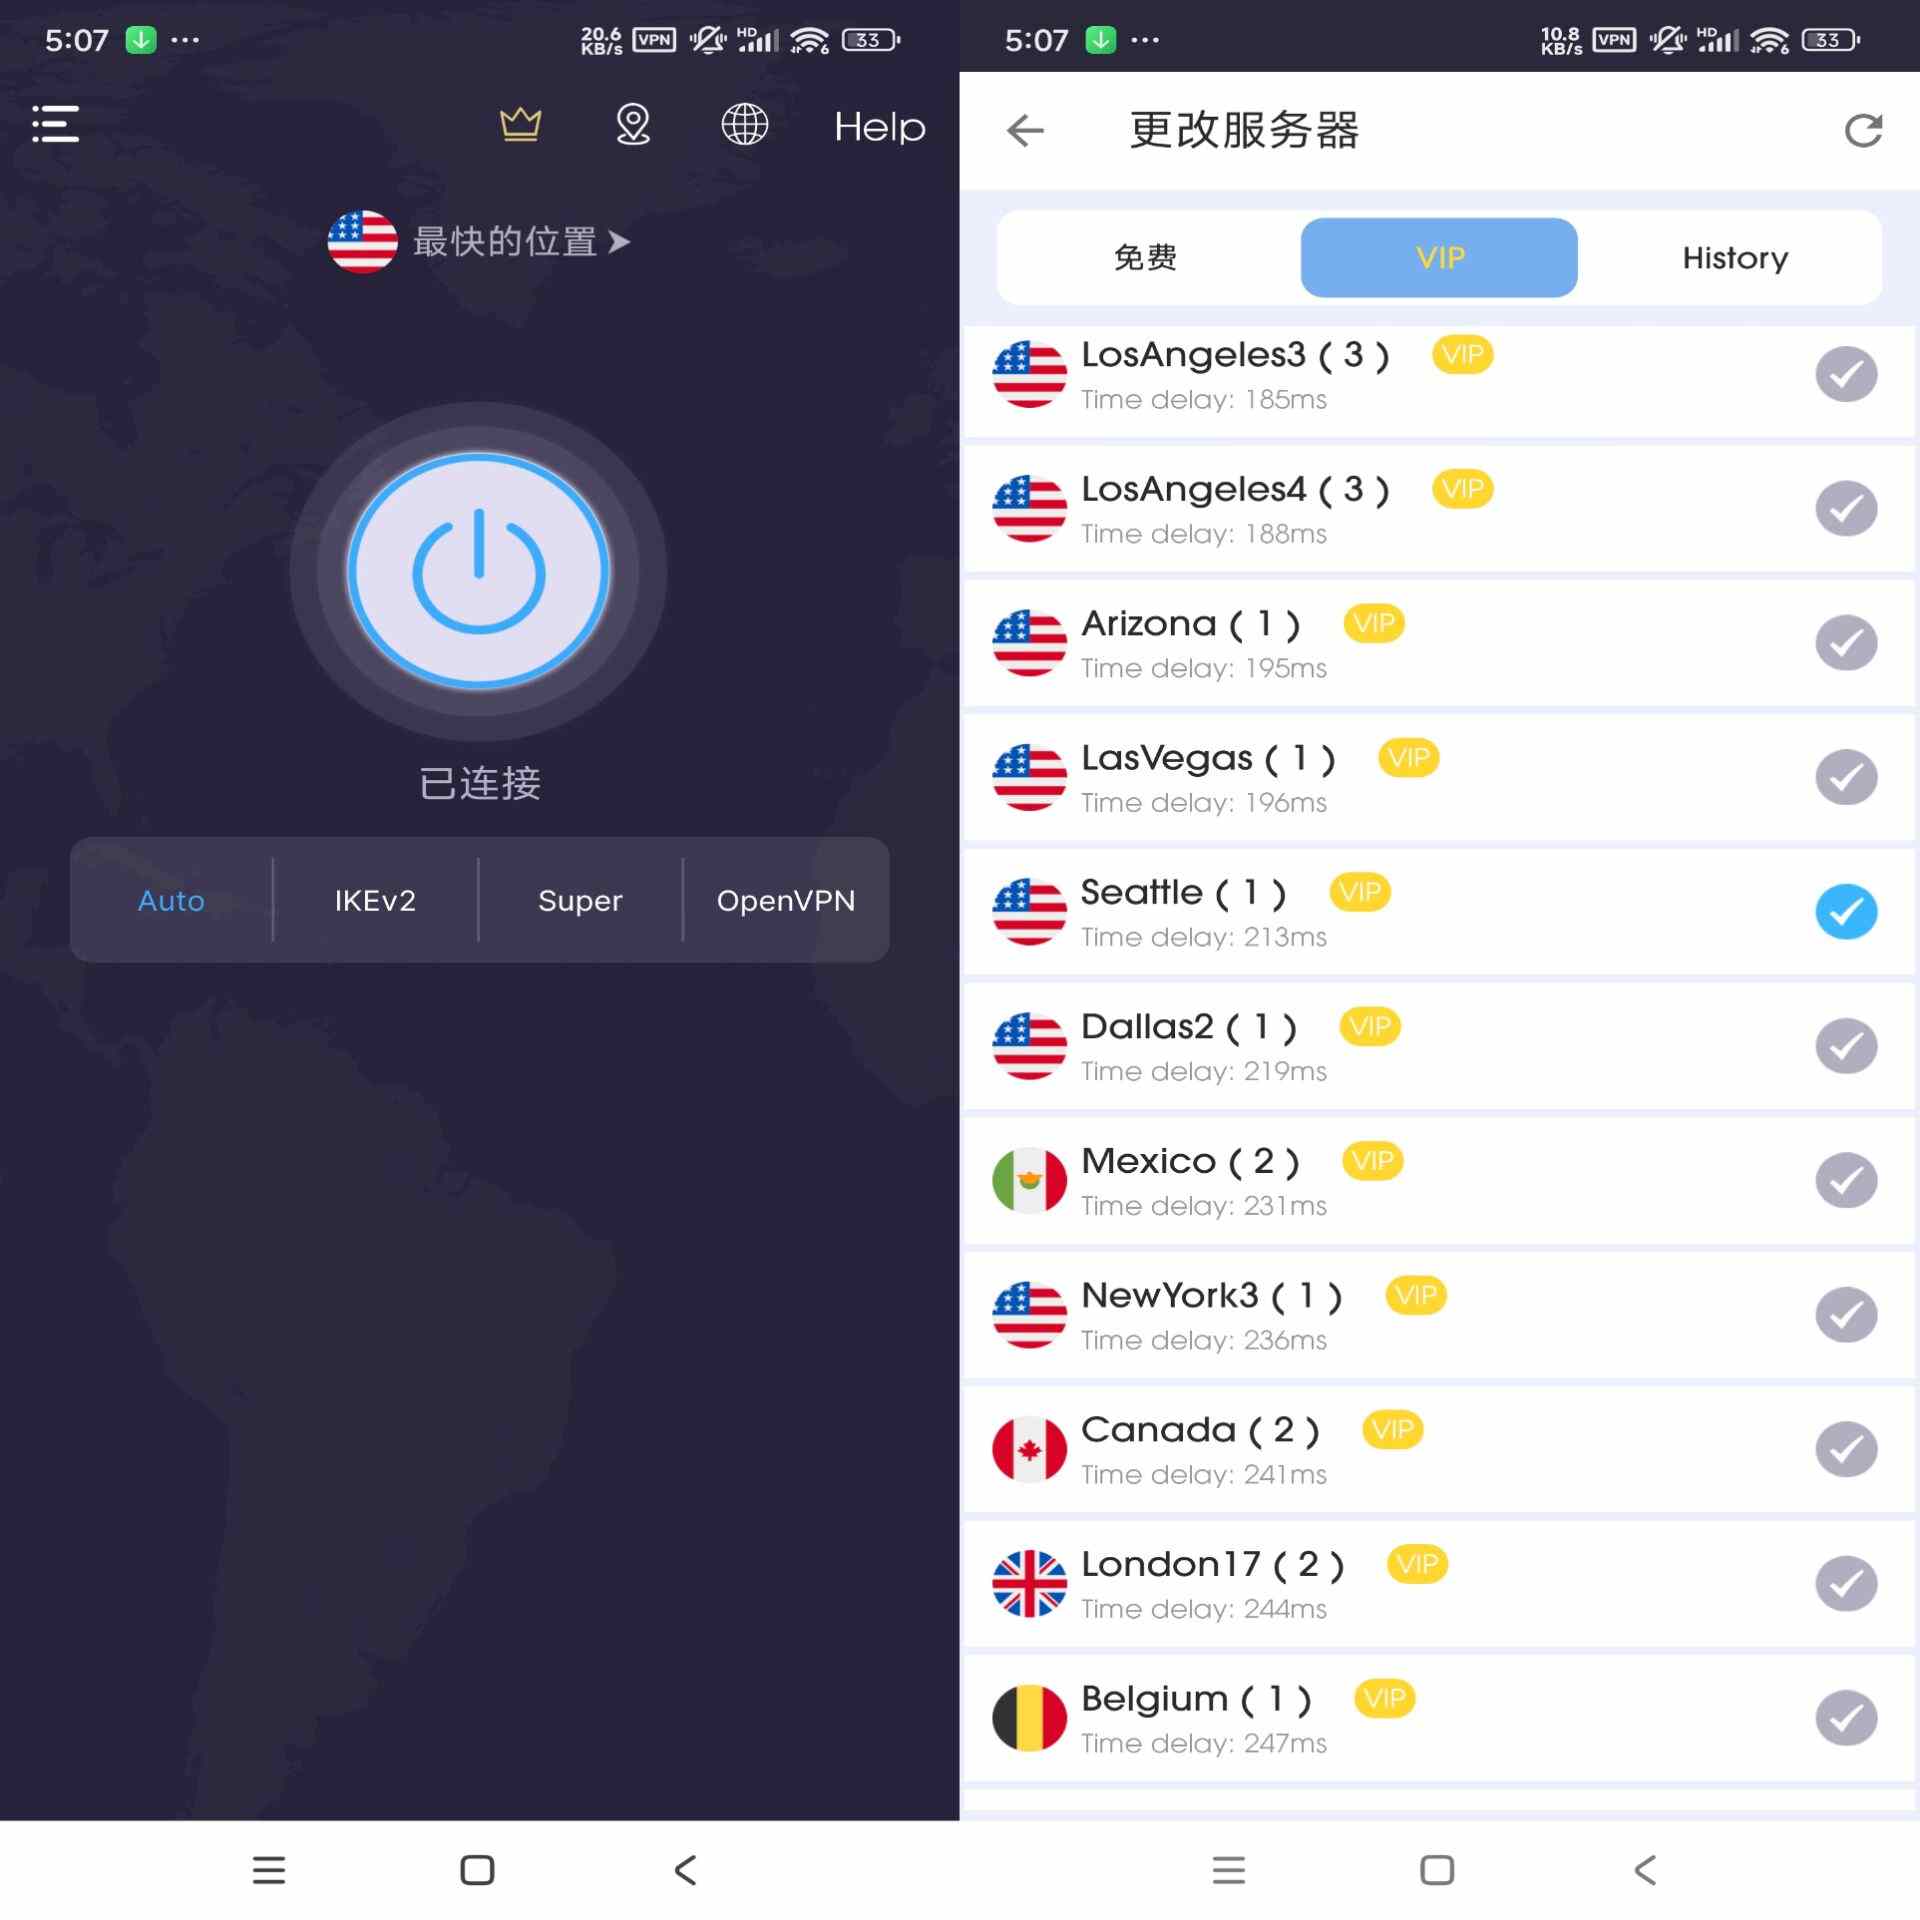Viewport: 1920px width, 1920px height.
Task: Scroll down the VIP server list
Action: 1438,1055
